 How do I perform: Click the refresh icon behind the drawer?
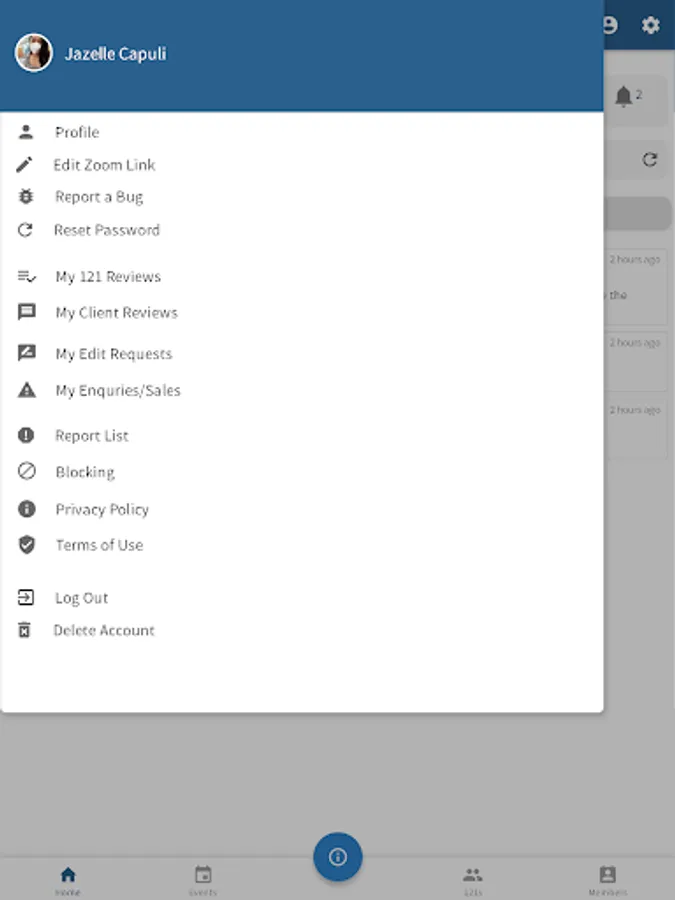pos(649,160)
